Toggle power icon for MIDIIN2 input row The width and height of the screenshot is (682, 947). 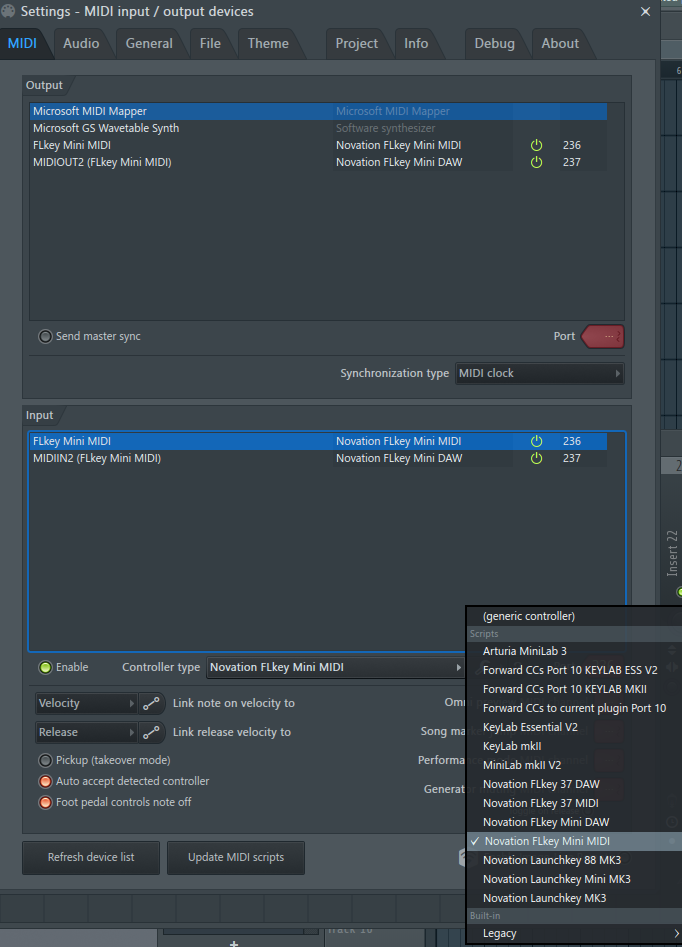point(536,458)
